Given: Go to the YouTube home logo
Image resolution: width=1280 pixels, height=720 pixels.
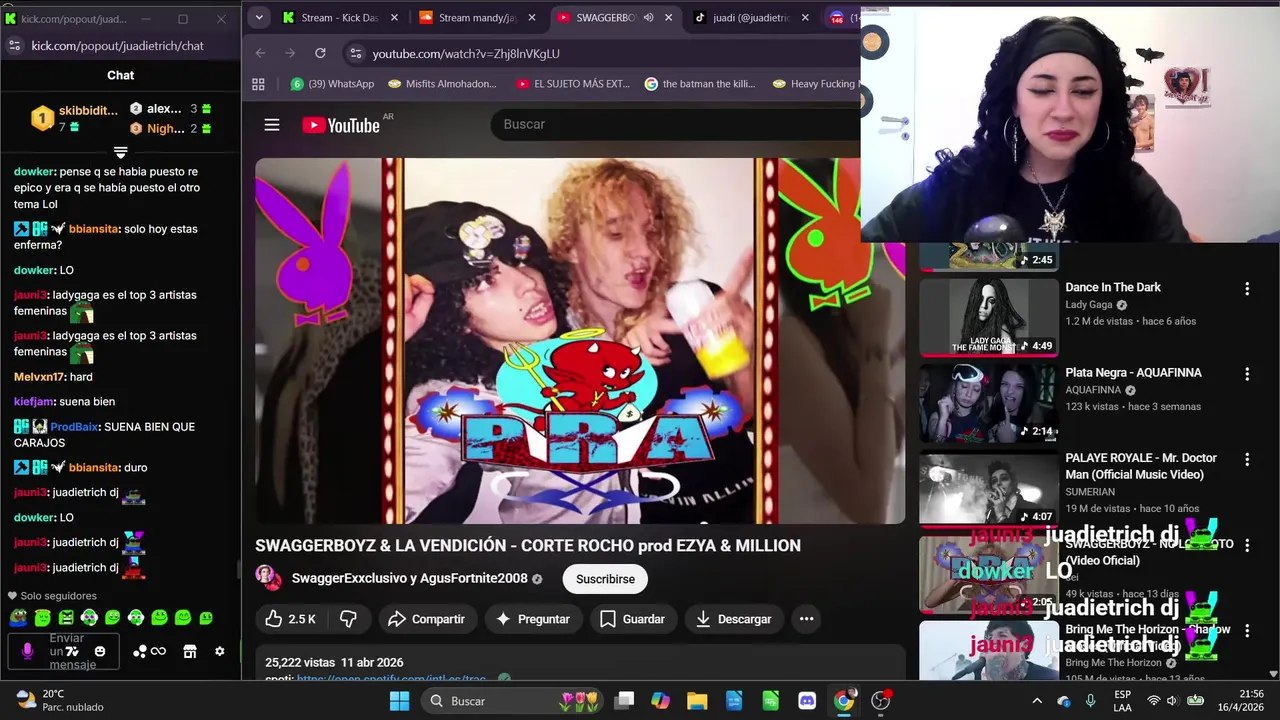Looking at the screenshot, I should pyautogui.click(x=341, y=125).
